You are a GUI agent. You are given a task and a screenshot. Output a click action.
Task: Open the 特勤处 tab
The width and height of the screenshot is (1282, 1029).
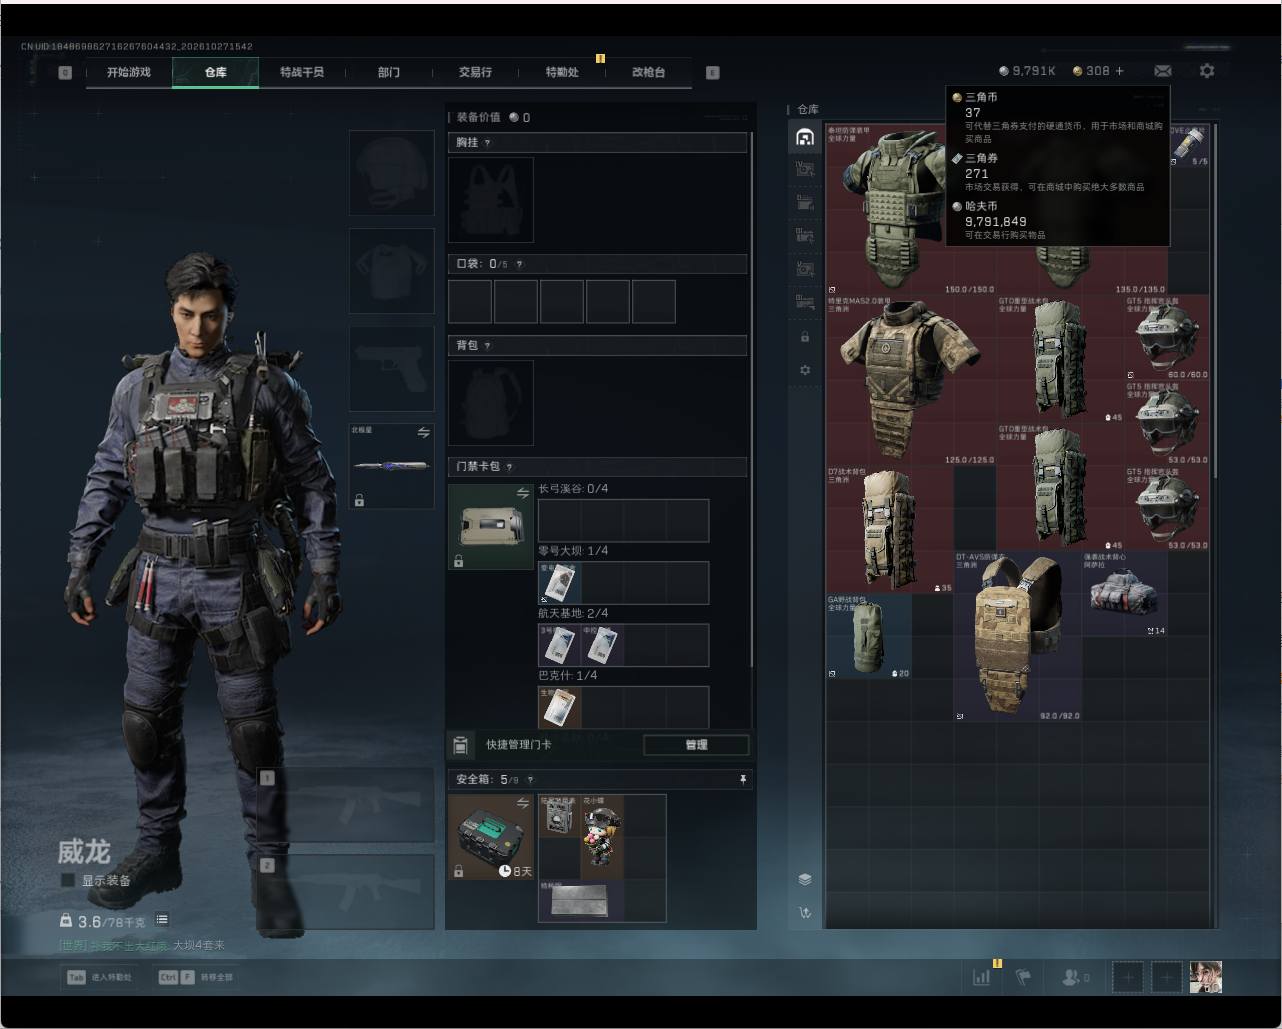click(562, 72)
